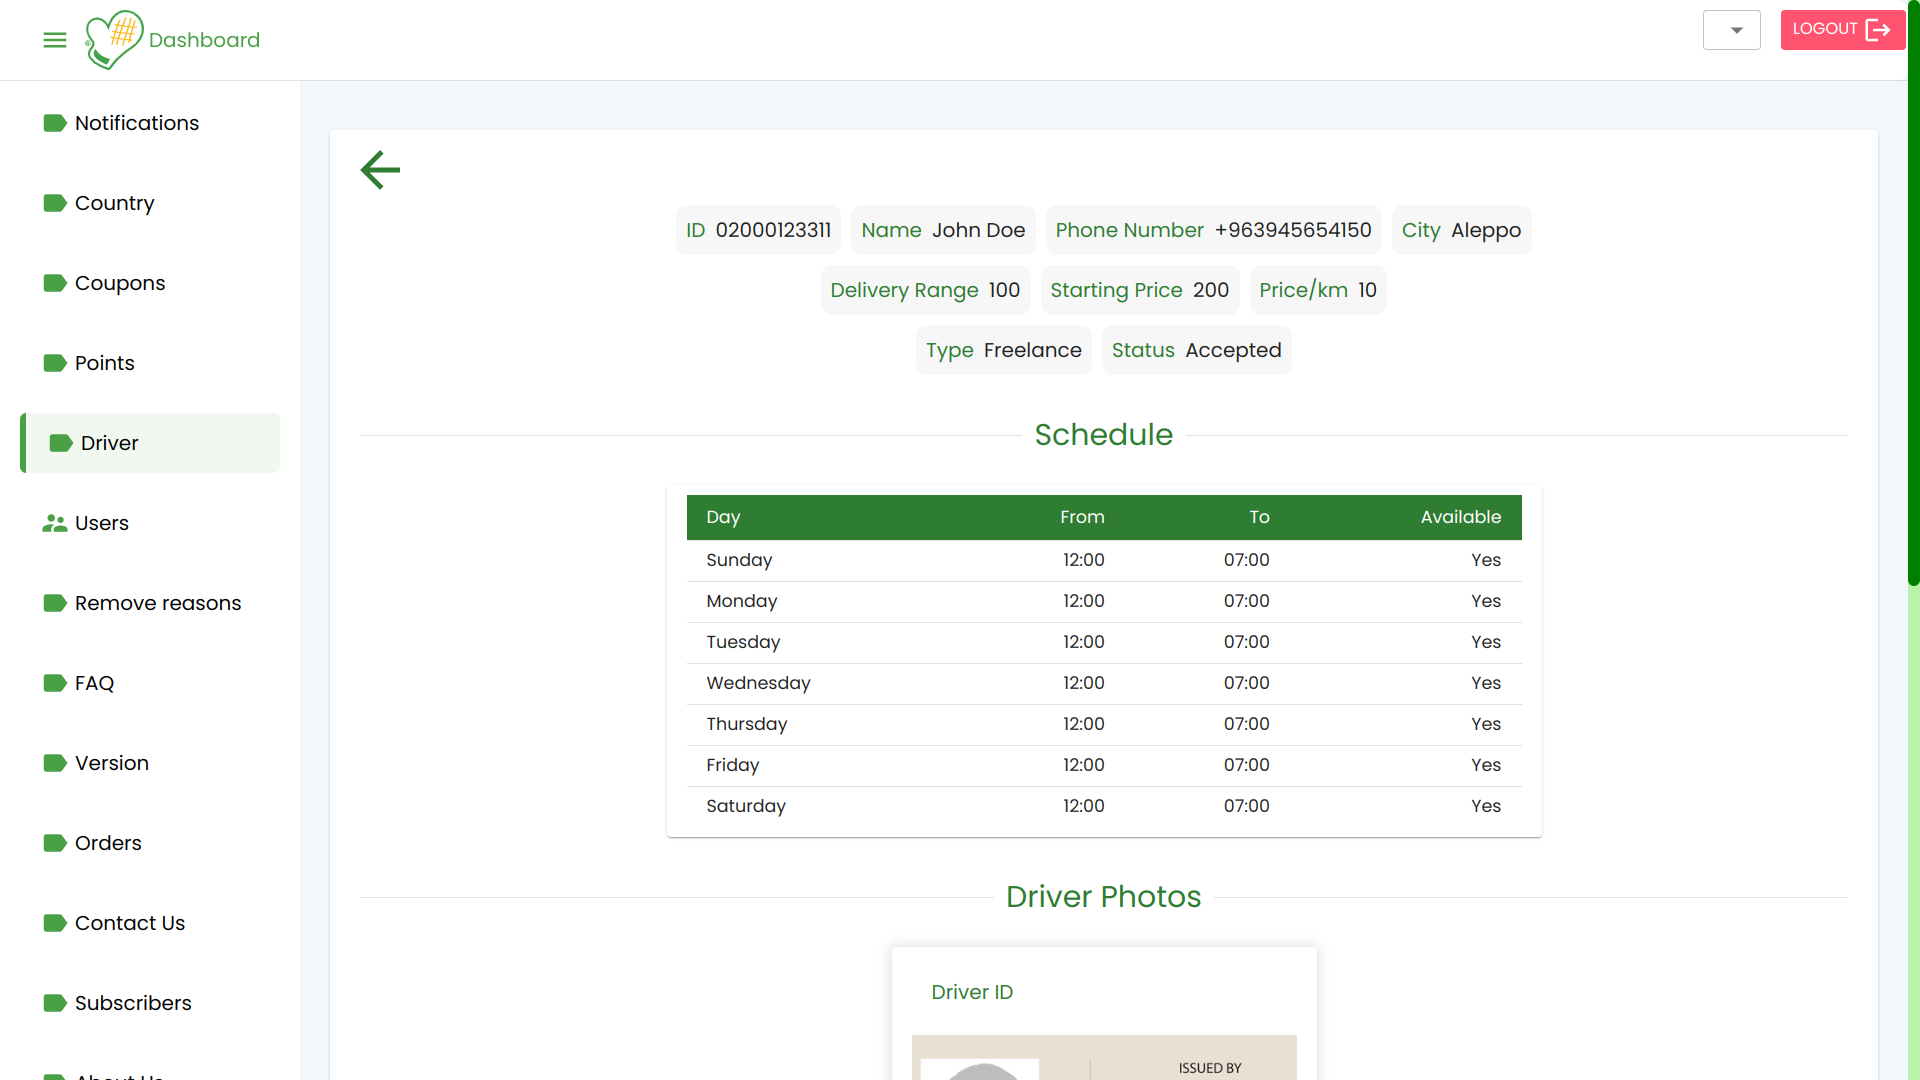Click the Notifications tag icon

click(55, 123)
